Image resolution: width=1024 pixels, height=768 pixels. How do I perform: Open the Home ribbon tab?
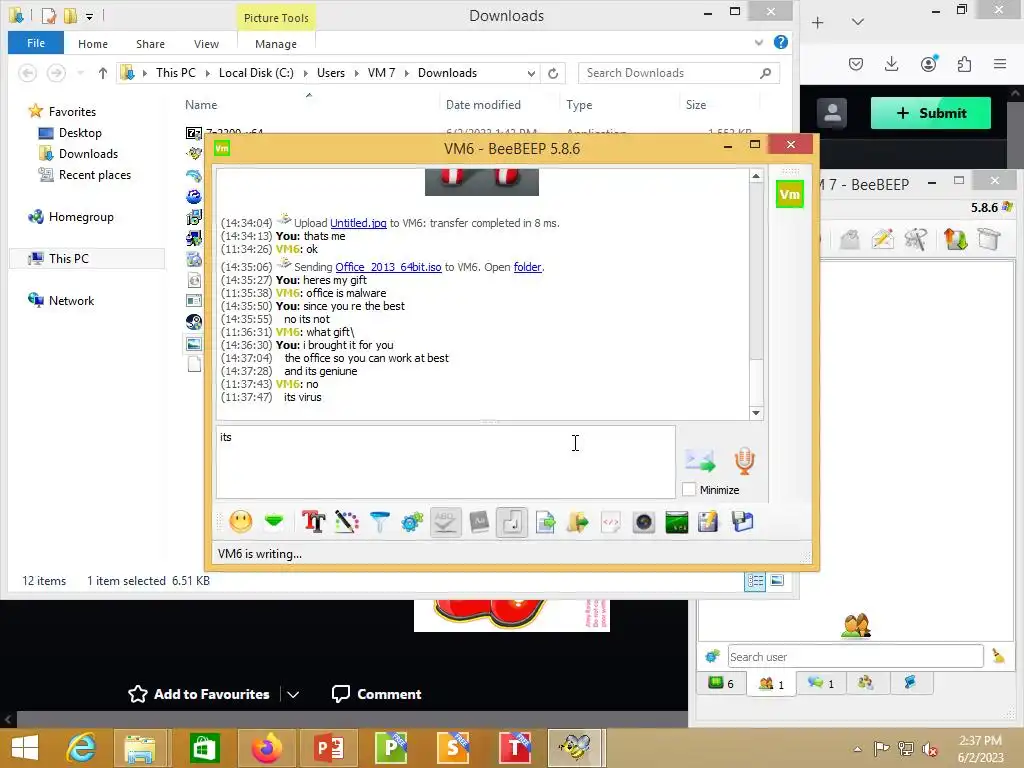(93, 44)
